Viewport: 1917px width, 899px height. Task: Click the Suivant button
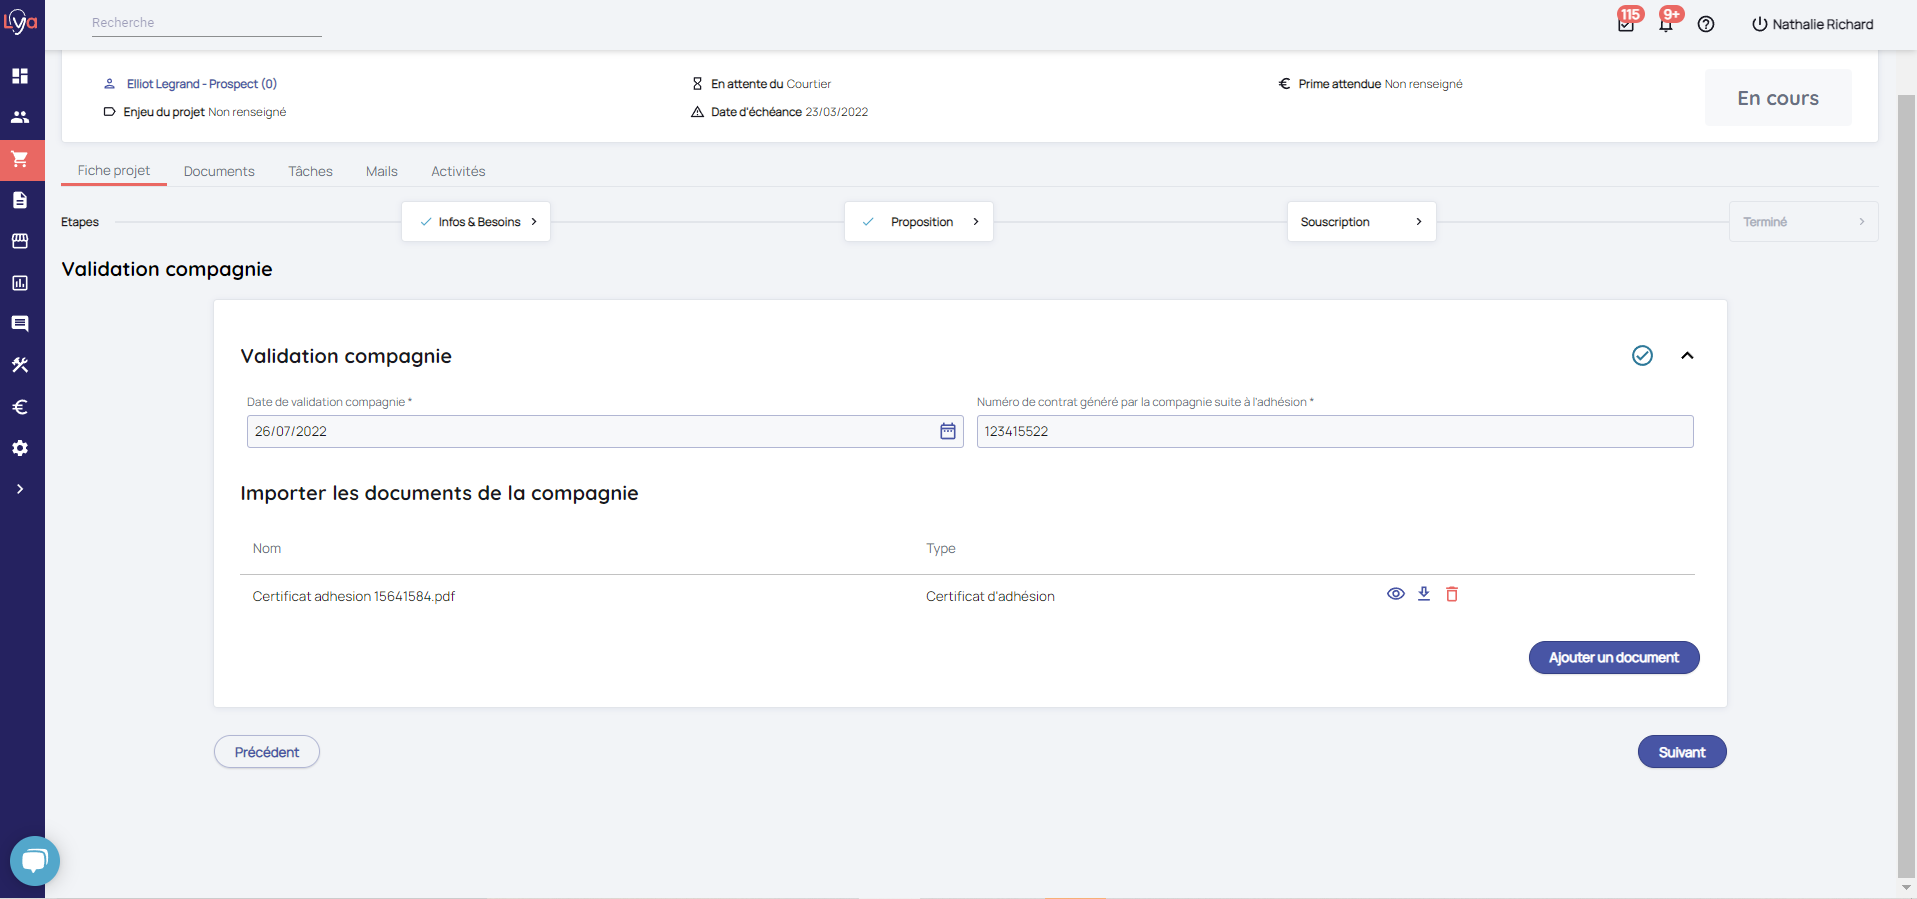1681,752
